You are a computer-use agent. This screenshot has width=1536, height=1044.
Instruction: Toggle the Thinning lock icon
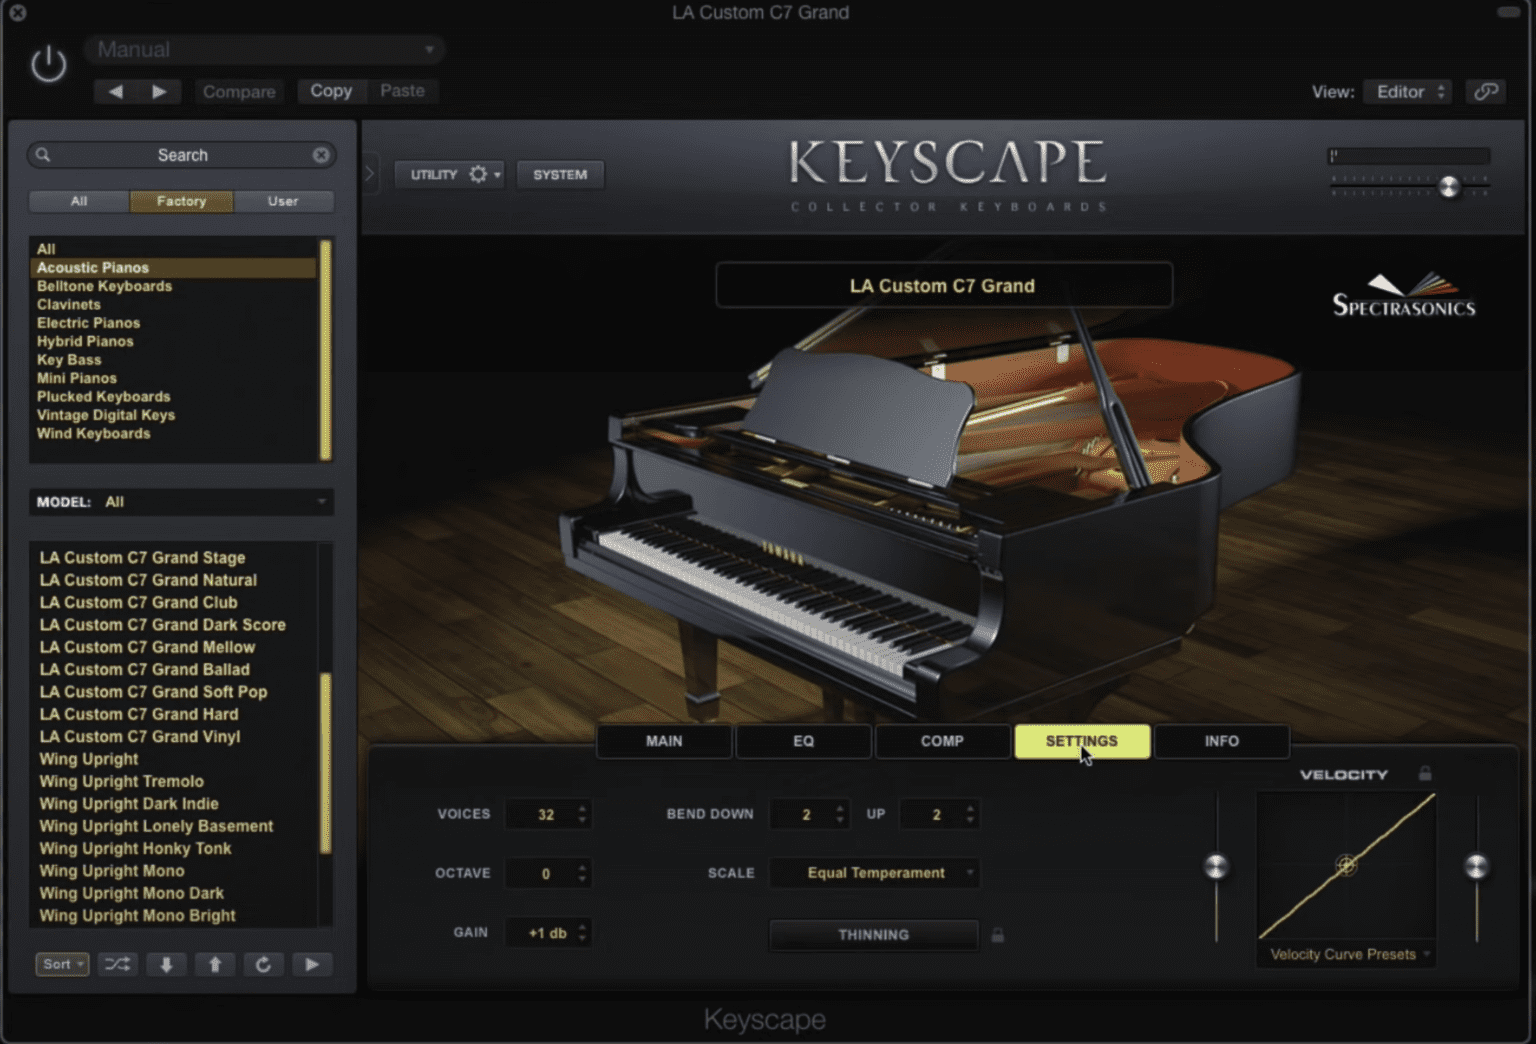(996, 935)
